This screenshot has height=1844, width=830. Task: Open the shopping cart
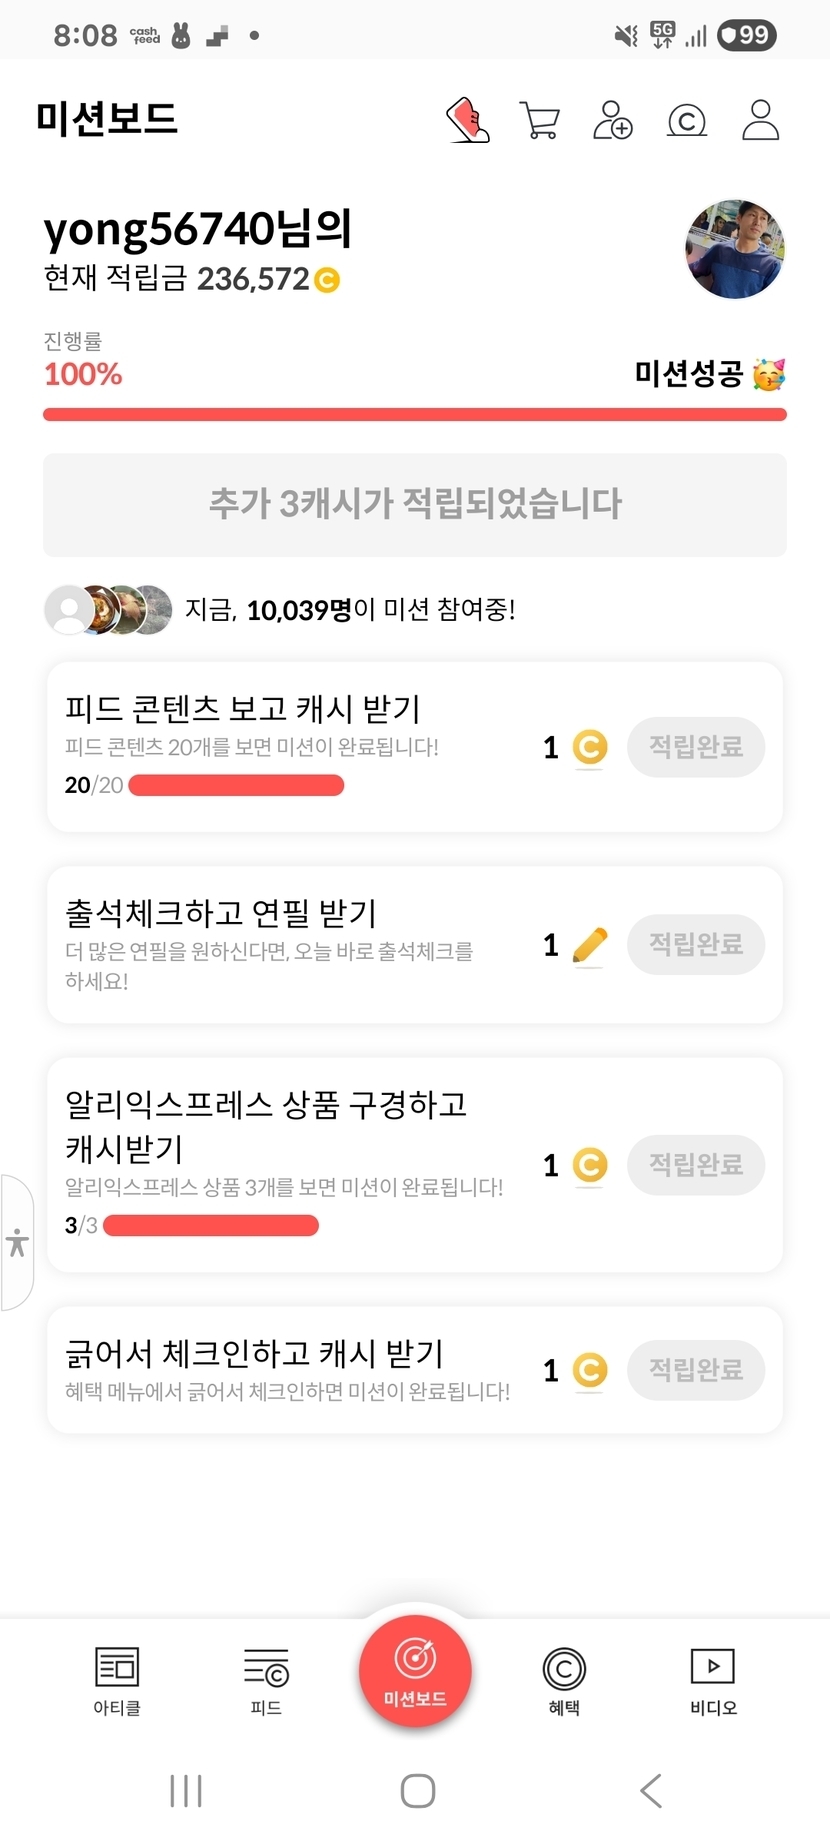click(540, 120)
